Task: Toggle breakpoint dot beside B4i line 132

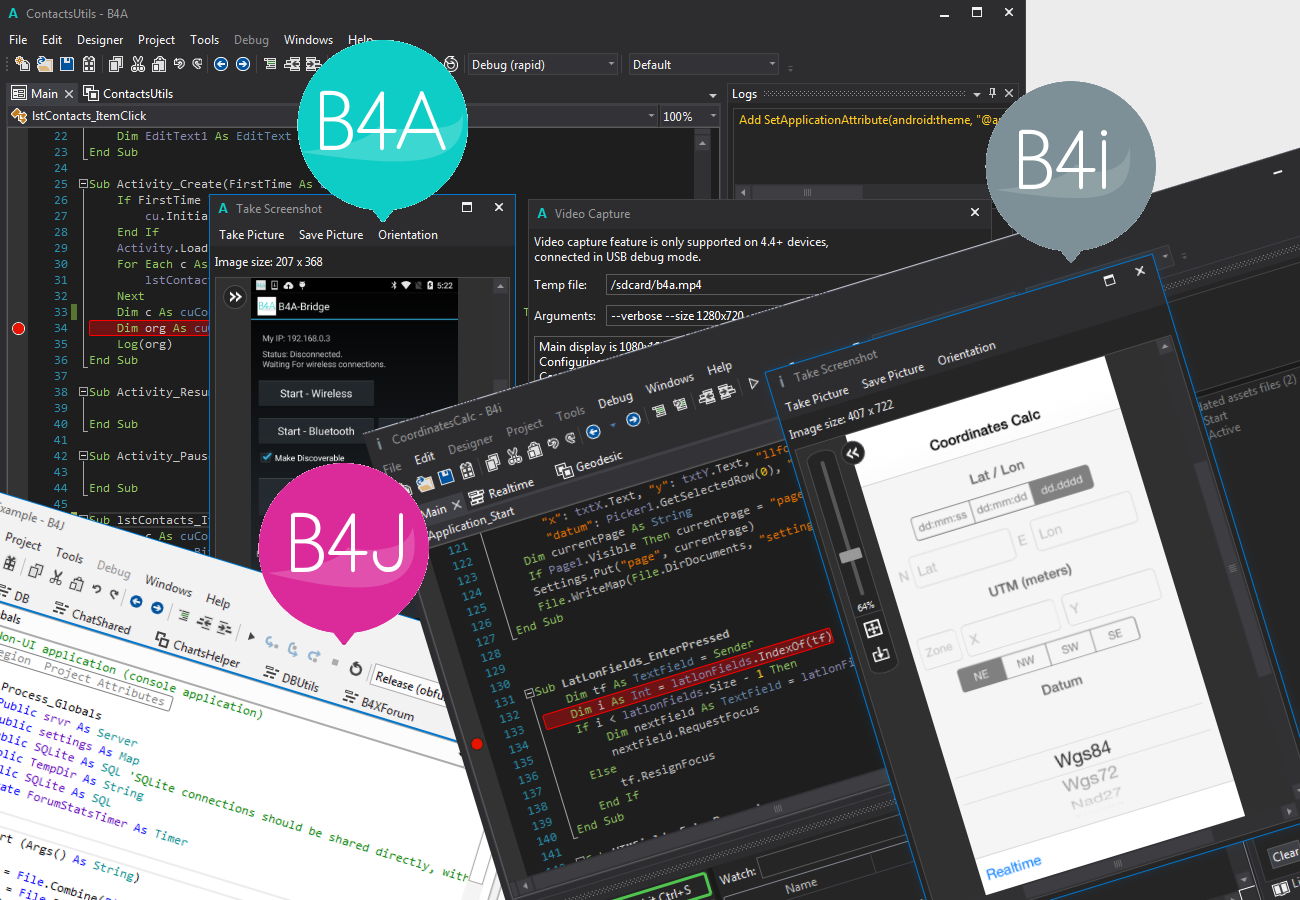Action: (477, 743)
